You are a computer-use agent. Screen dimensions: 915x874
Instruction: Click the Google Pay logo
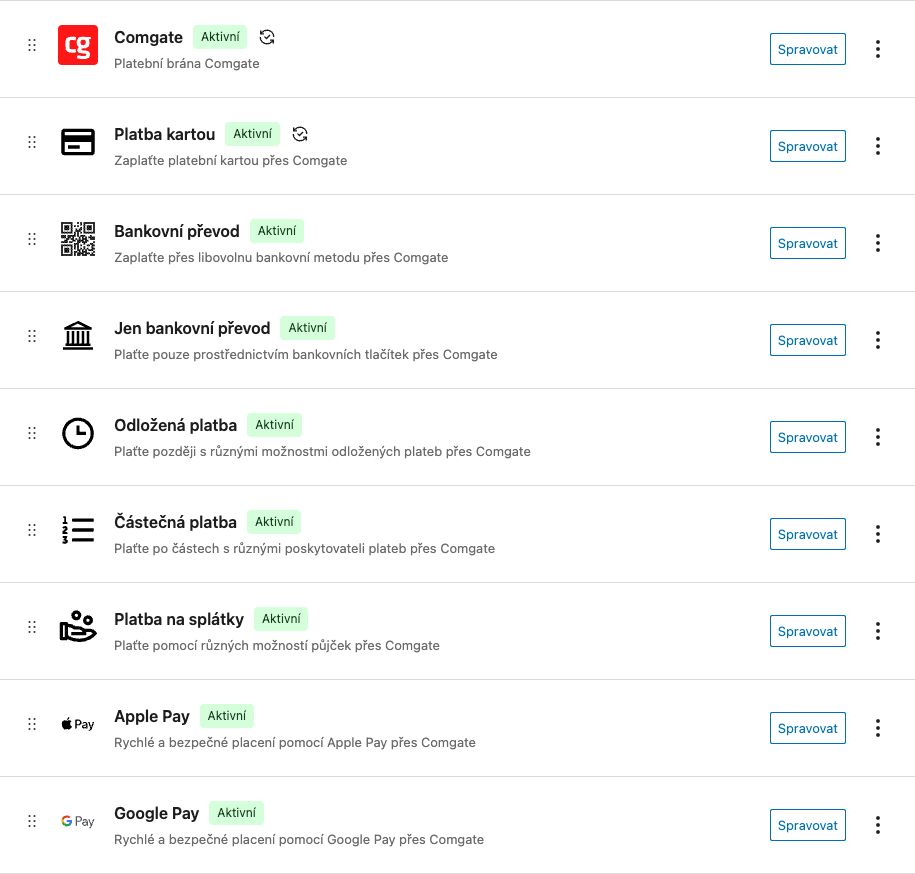point(78,821)
